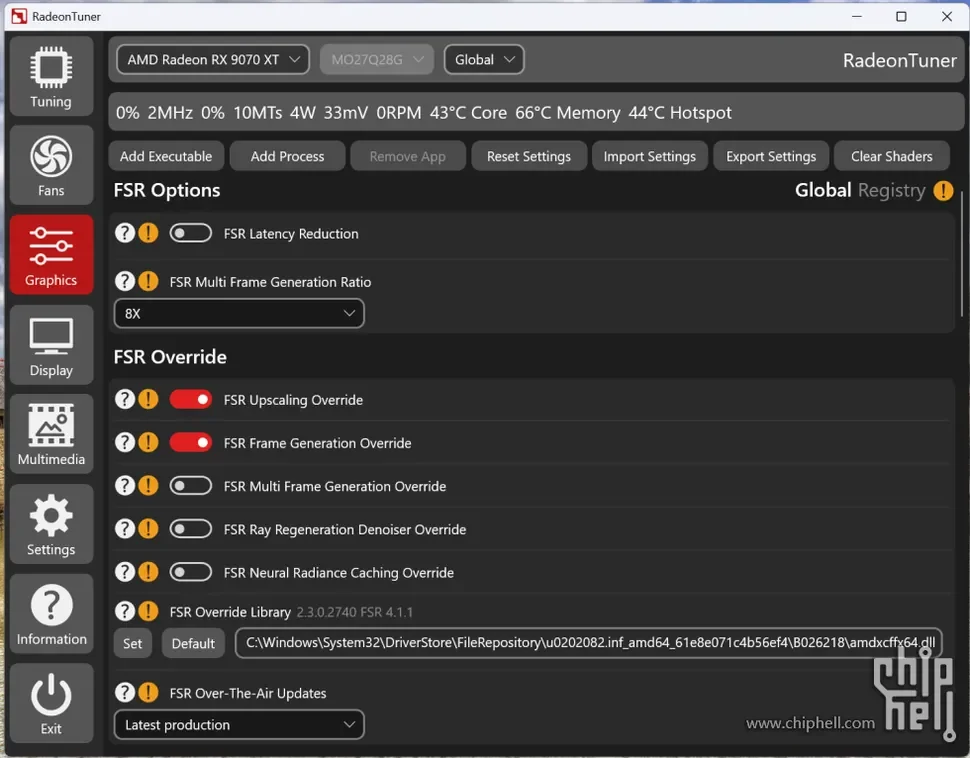The width and height of the screenshot is (970, 758).
Task: Open help for FSR Multi Frame Generation Ratio
Action: (x=125, y=282)
